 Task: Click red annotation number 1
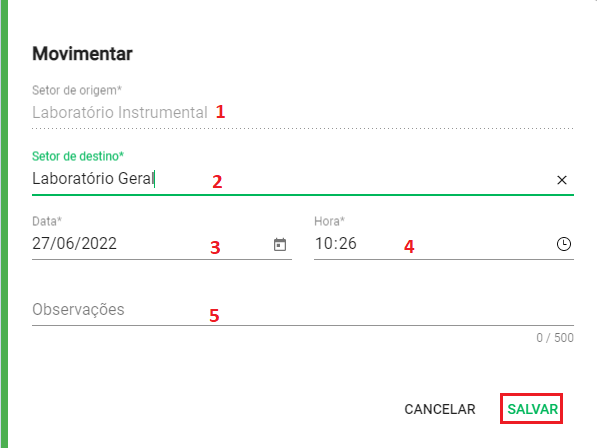pos(220,112)
